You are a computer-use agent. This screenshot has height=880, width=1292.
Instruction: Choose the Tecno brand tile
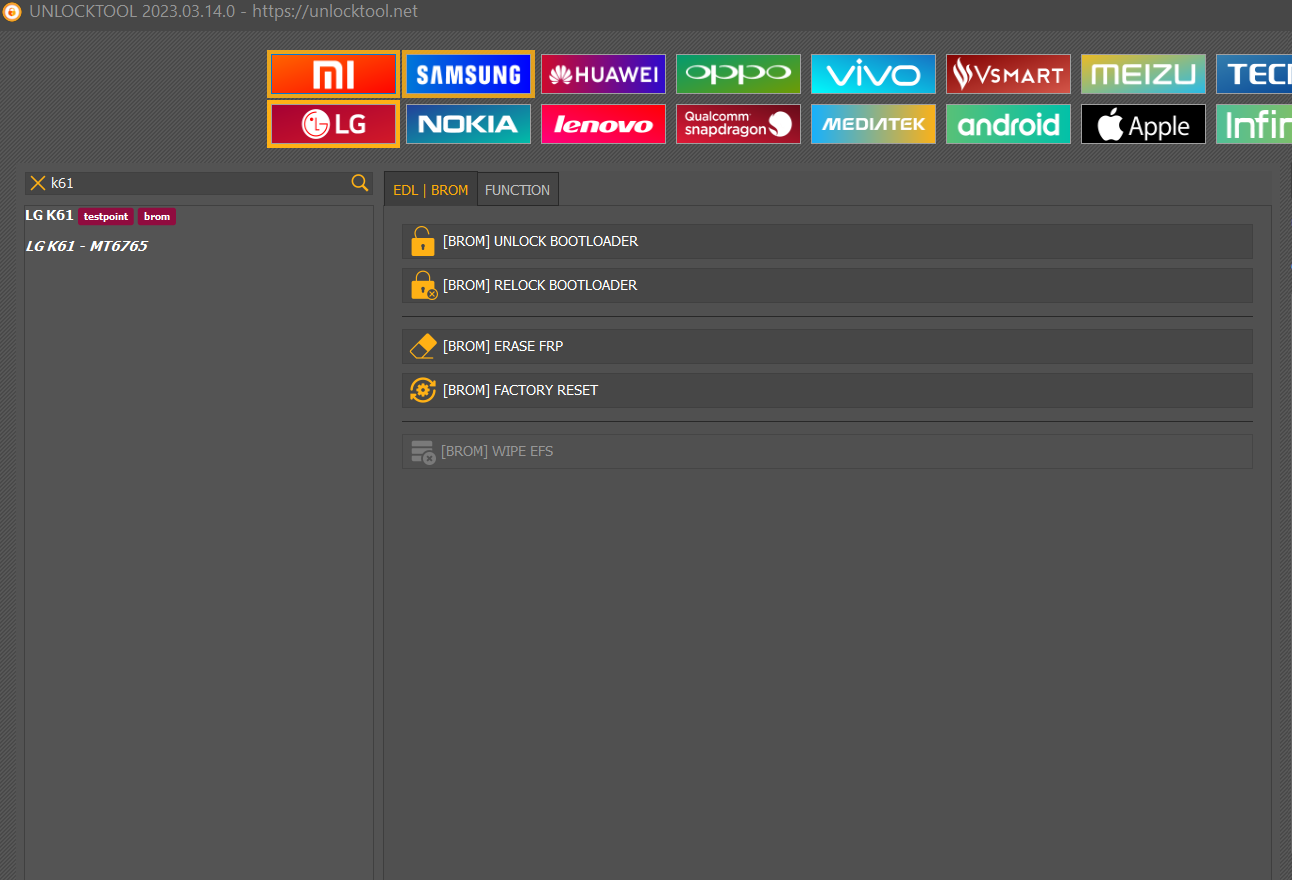coord(1254,74)
